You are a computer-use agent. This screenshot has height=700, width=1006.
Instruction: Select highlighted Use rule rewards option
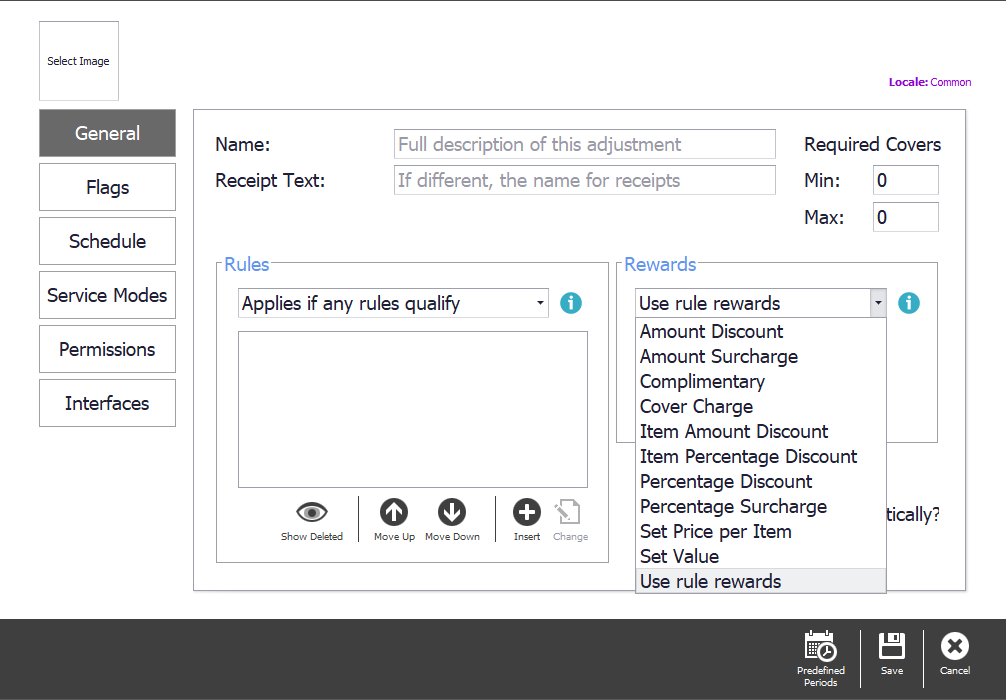761,581
